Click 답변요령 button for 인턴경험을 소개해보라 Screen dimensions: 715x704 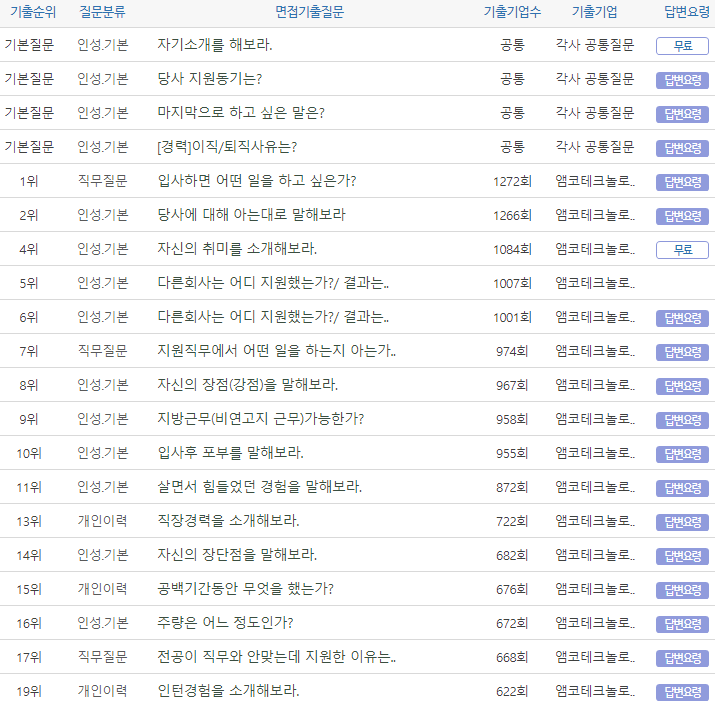click(682, 692)
